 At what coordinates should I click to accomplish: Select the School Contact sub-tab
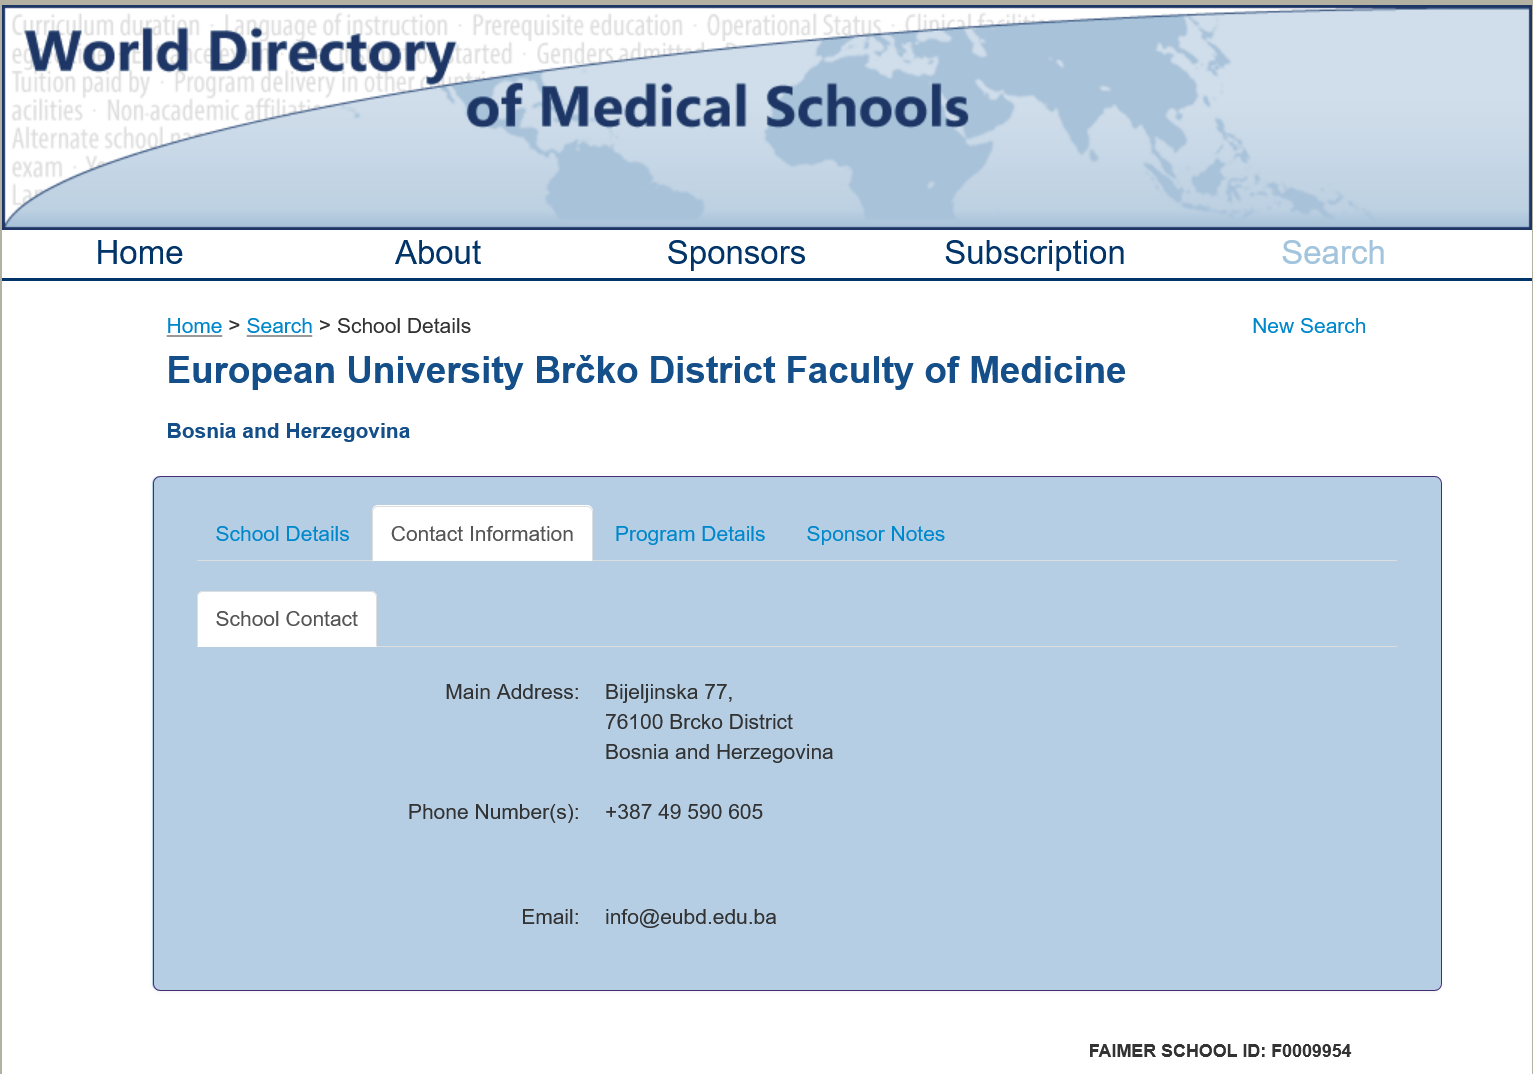[287, 619]
